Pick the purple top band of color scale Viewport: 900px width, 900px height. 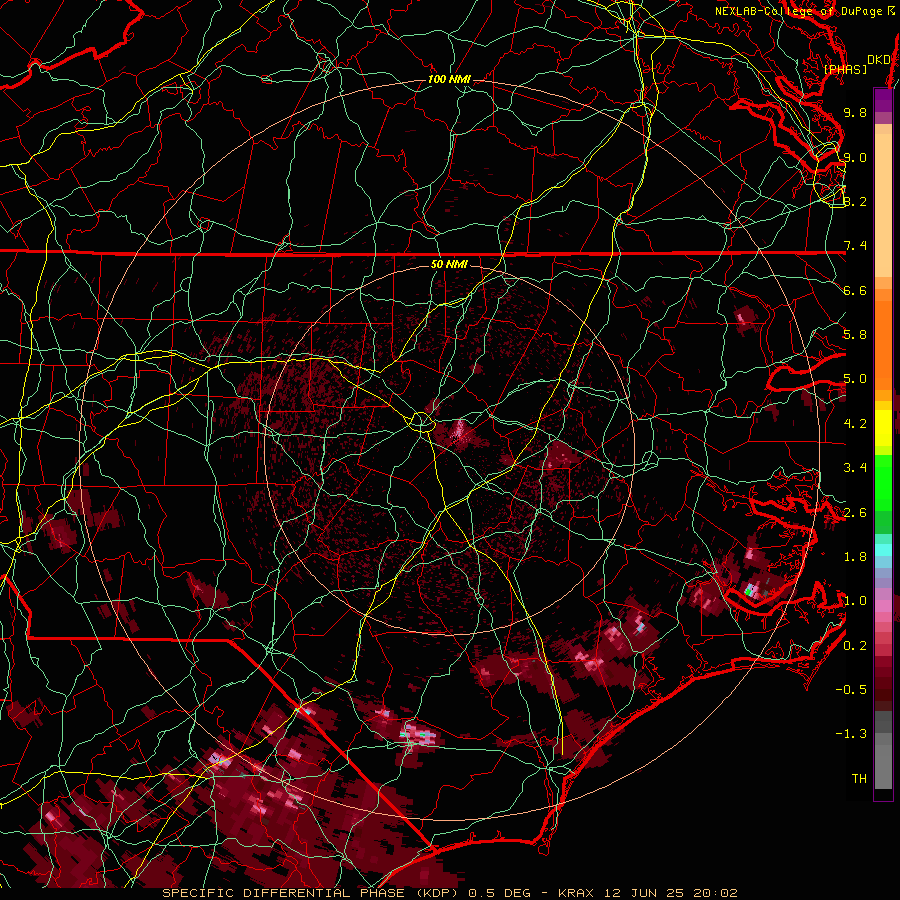pyautogui.click(x=883, y=100)
